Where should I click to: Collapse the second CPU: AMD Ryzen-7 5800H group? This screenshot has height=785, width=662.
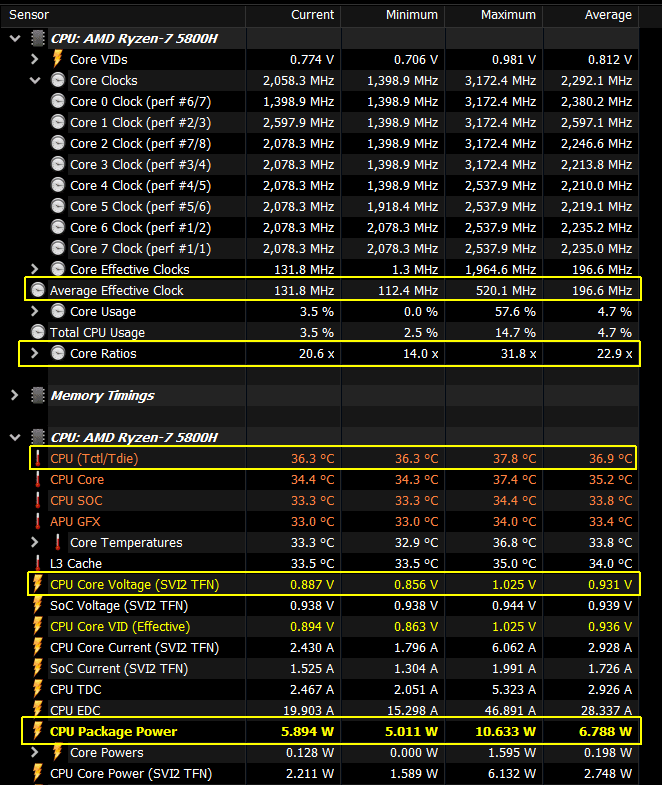pyautogui.click(x=15, y=438)
